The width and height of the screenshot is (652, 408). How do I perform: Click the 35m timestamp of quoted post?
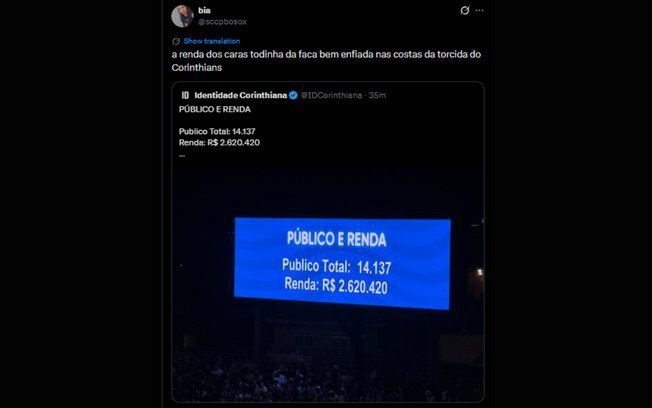click(377, 95)
